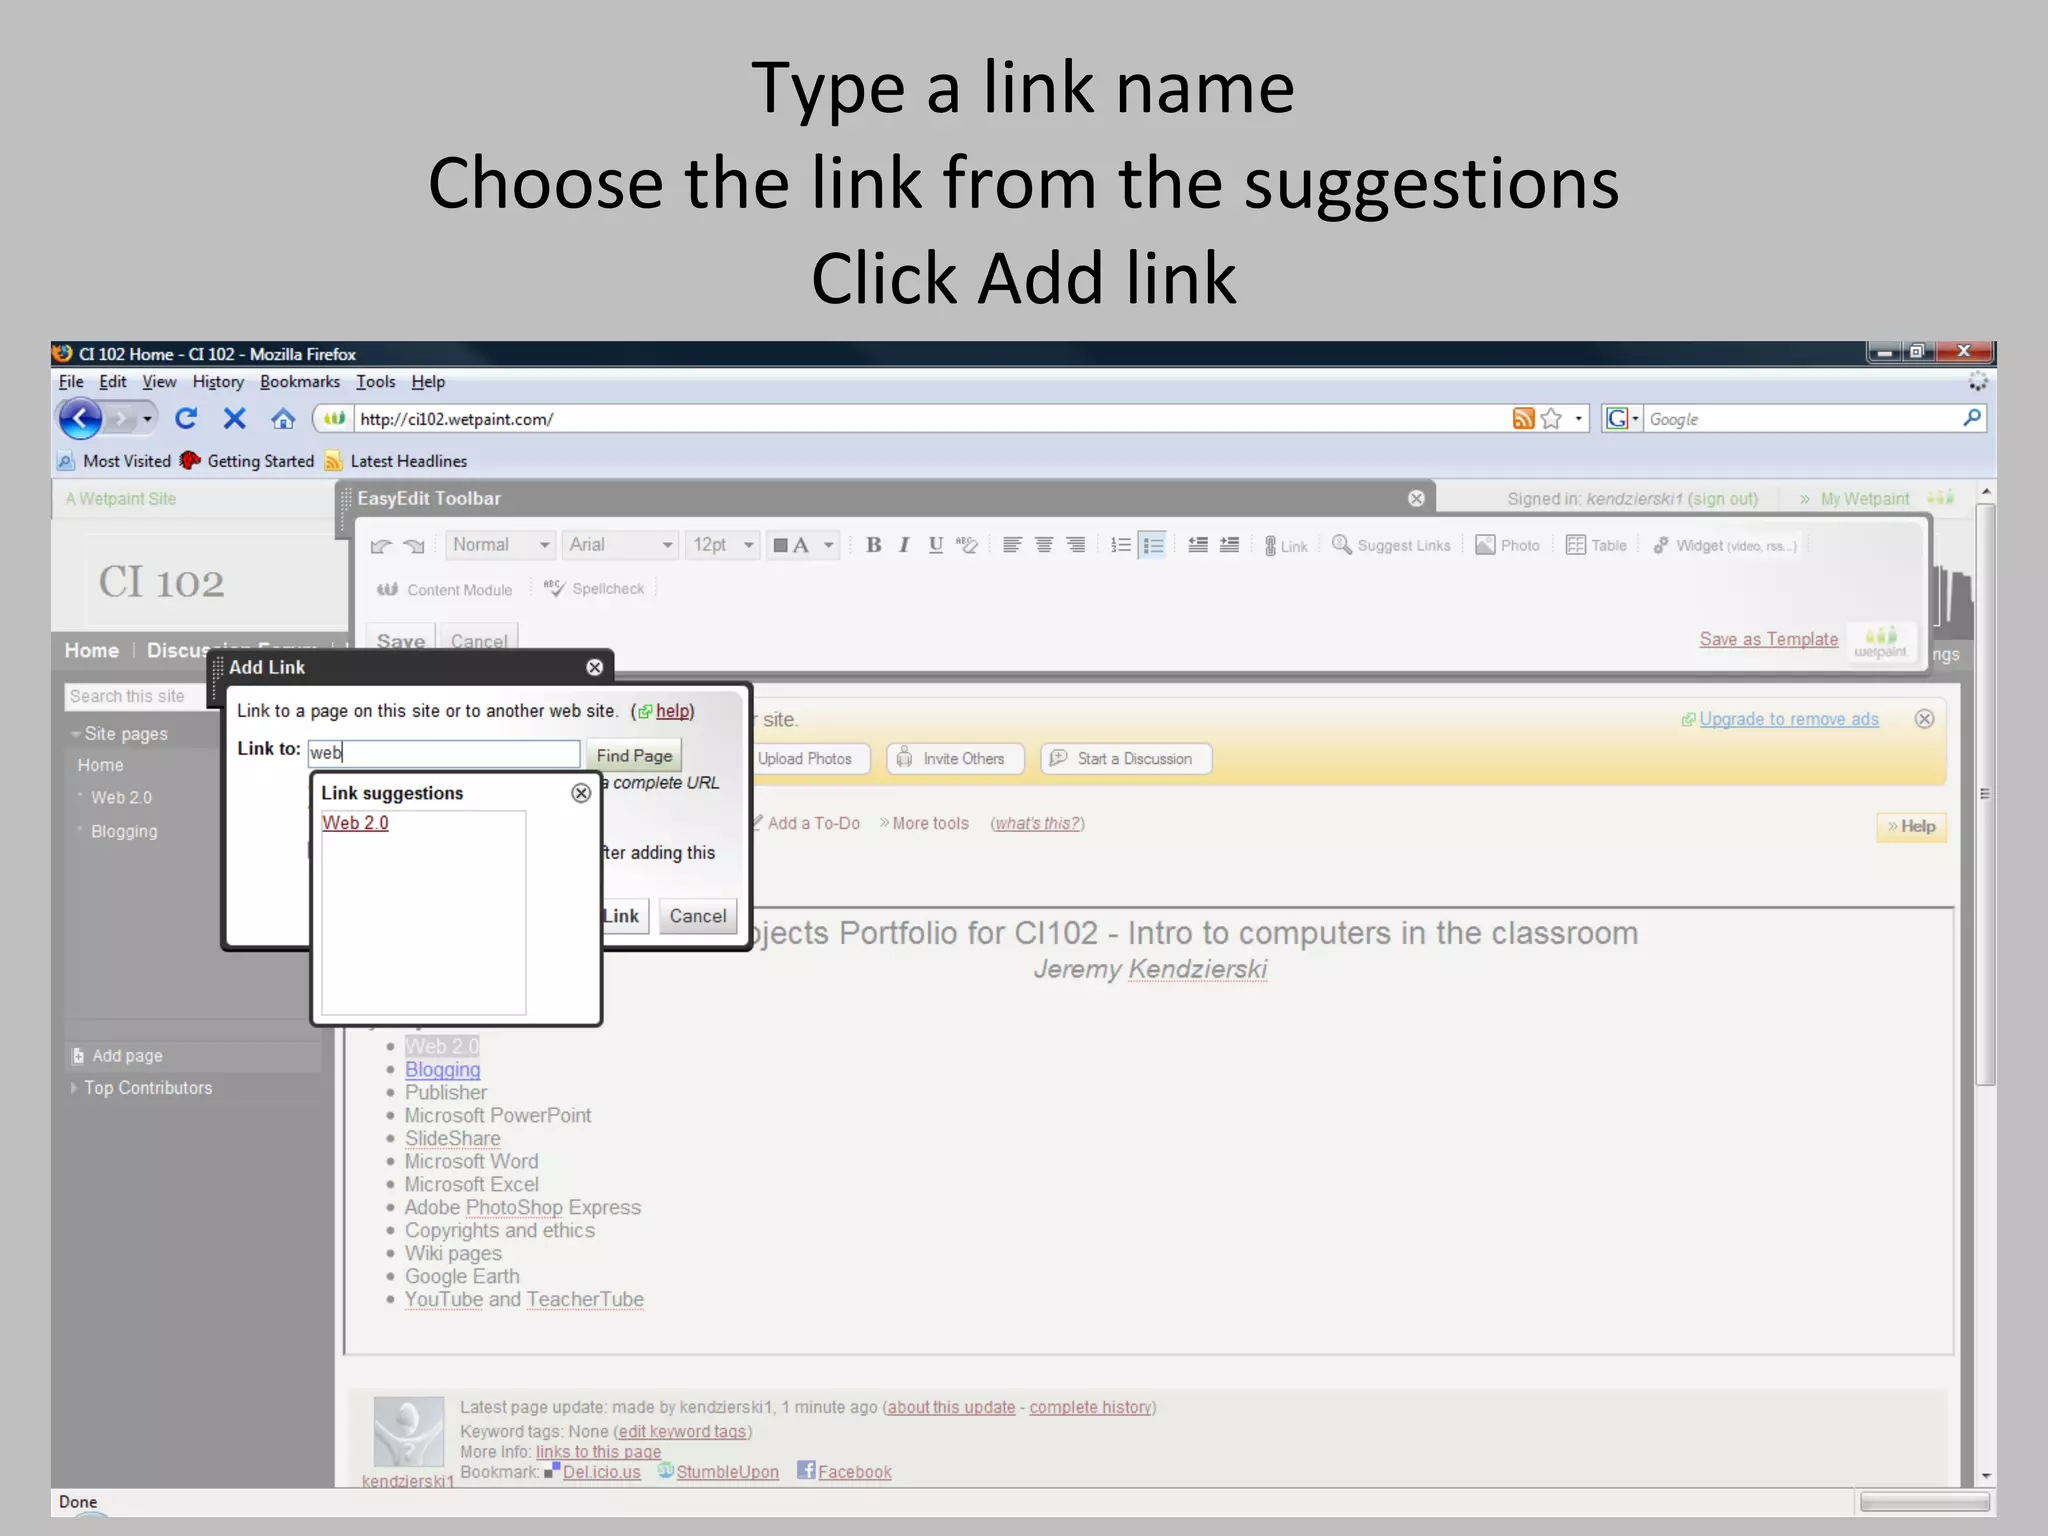The width and height of the screenshot is (2048, 1536).
Task: Click the Upgrade to remove ads link
Action: pyautogui.click(x=1789, y=719)
